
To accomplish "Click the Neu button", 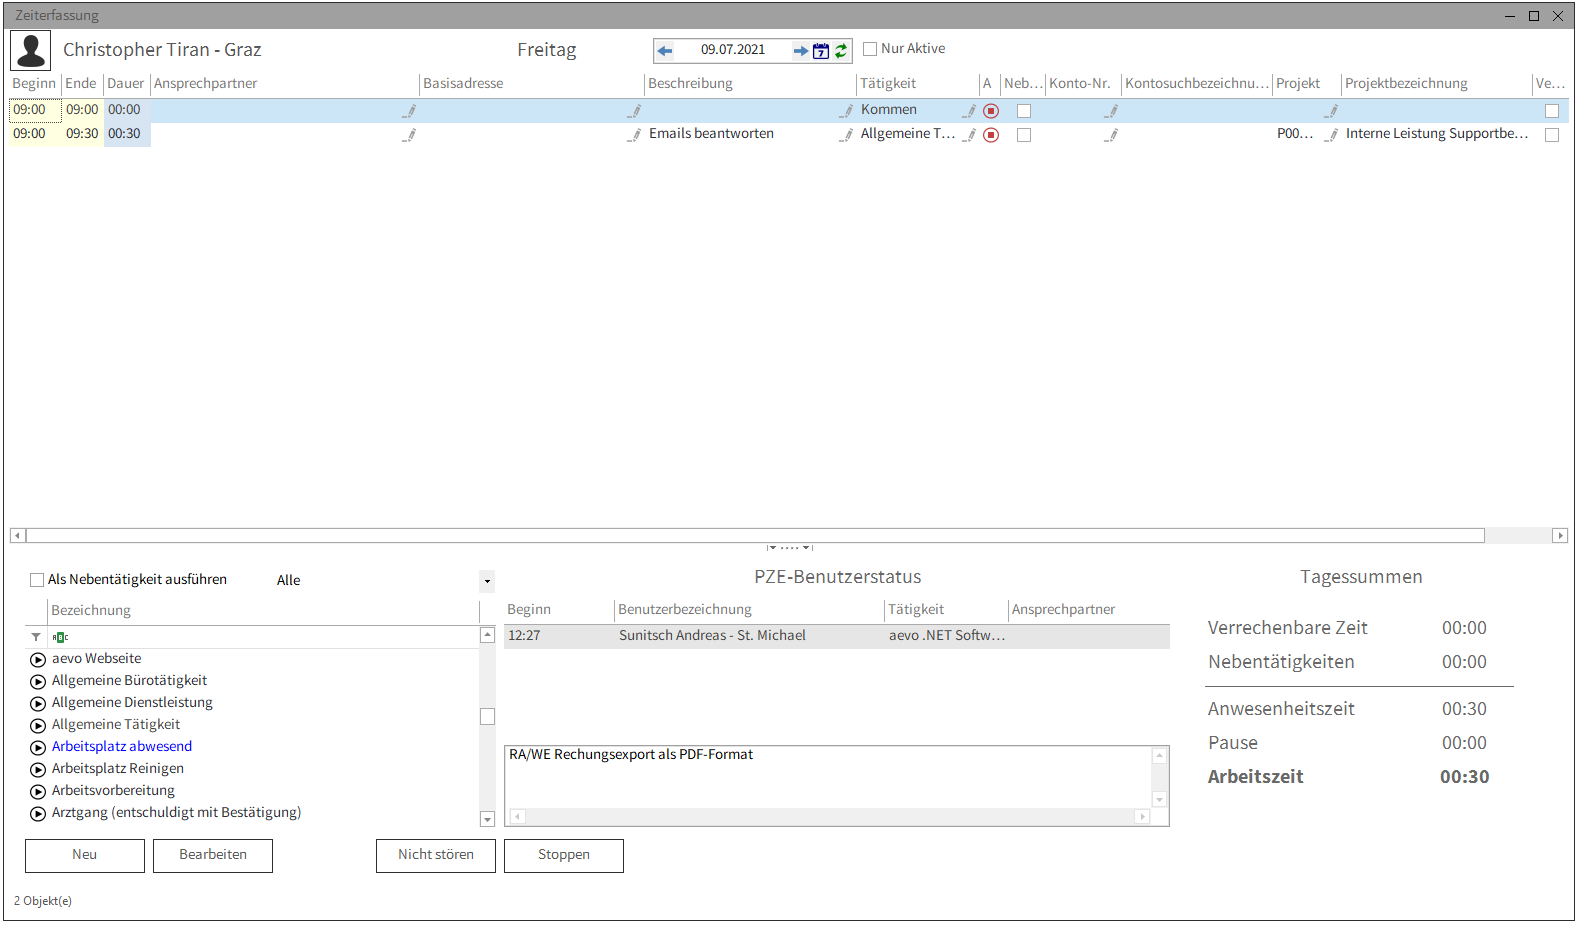I will (x=85, y=856).
